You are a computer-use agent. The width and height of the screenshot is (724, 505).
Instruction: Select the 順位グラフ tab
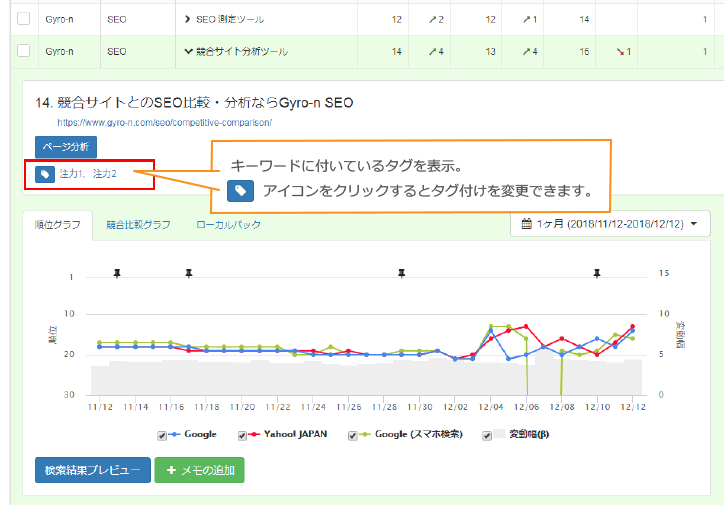pos(58,225)
